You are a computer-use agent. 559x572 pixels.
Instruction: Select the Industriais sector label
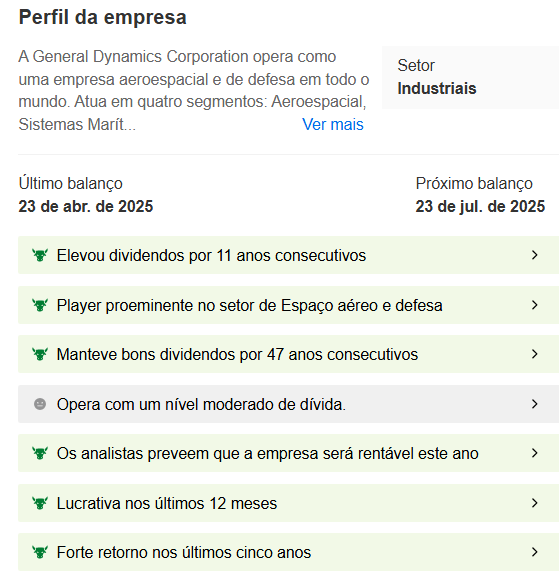click(437, 88)
